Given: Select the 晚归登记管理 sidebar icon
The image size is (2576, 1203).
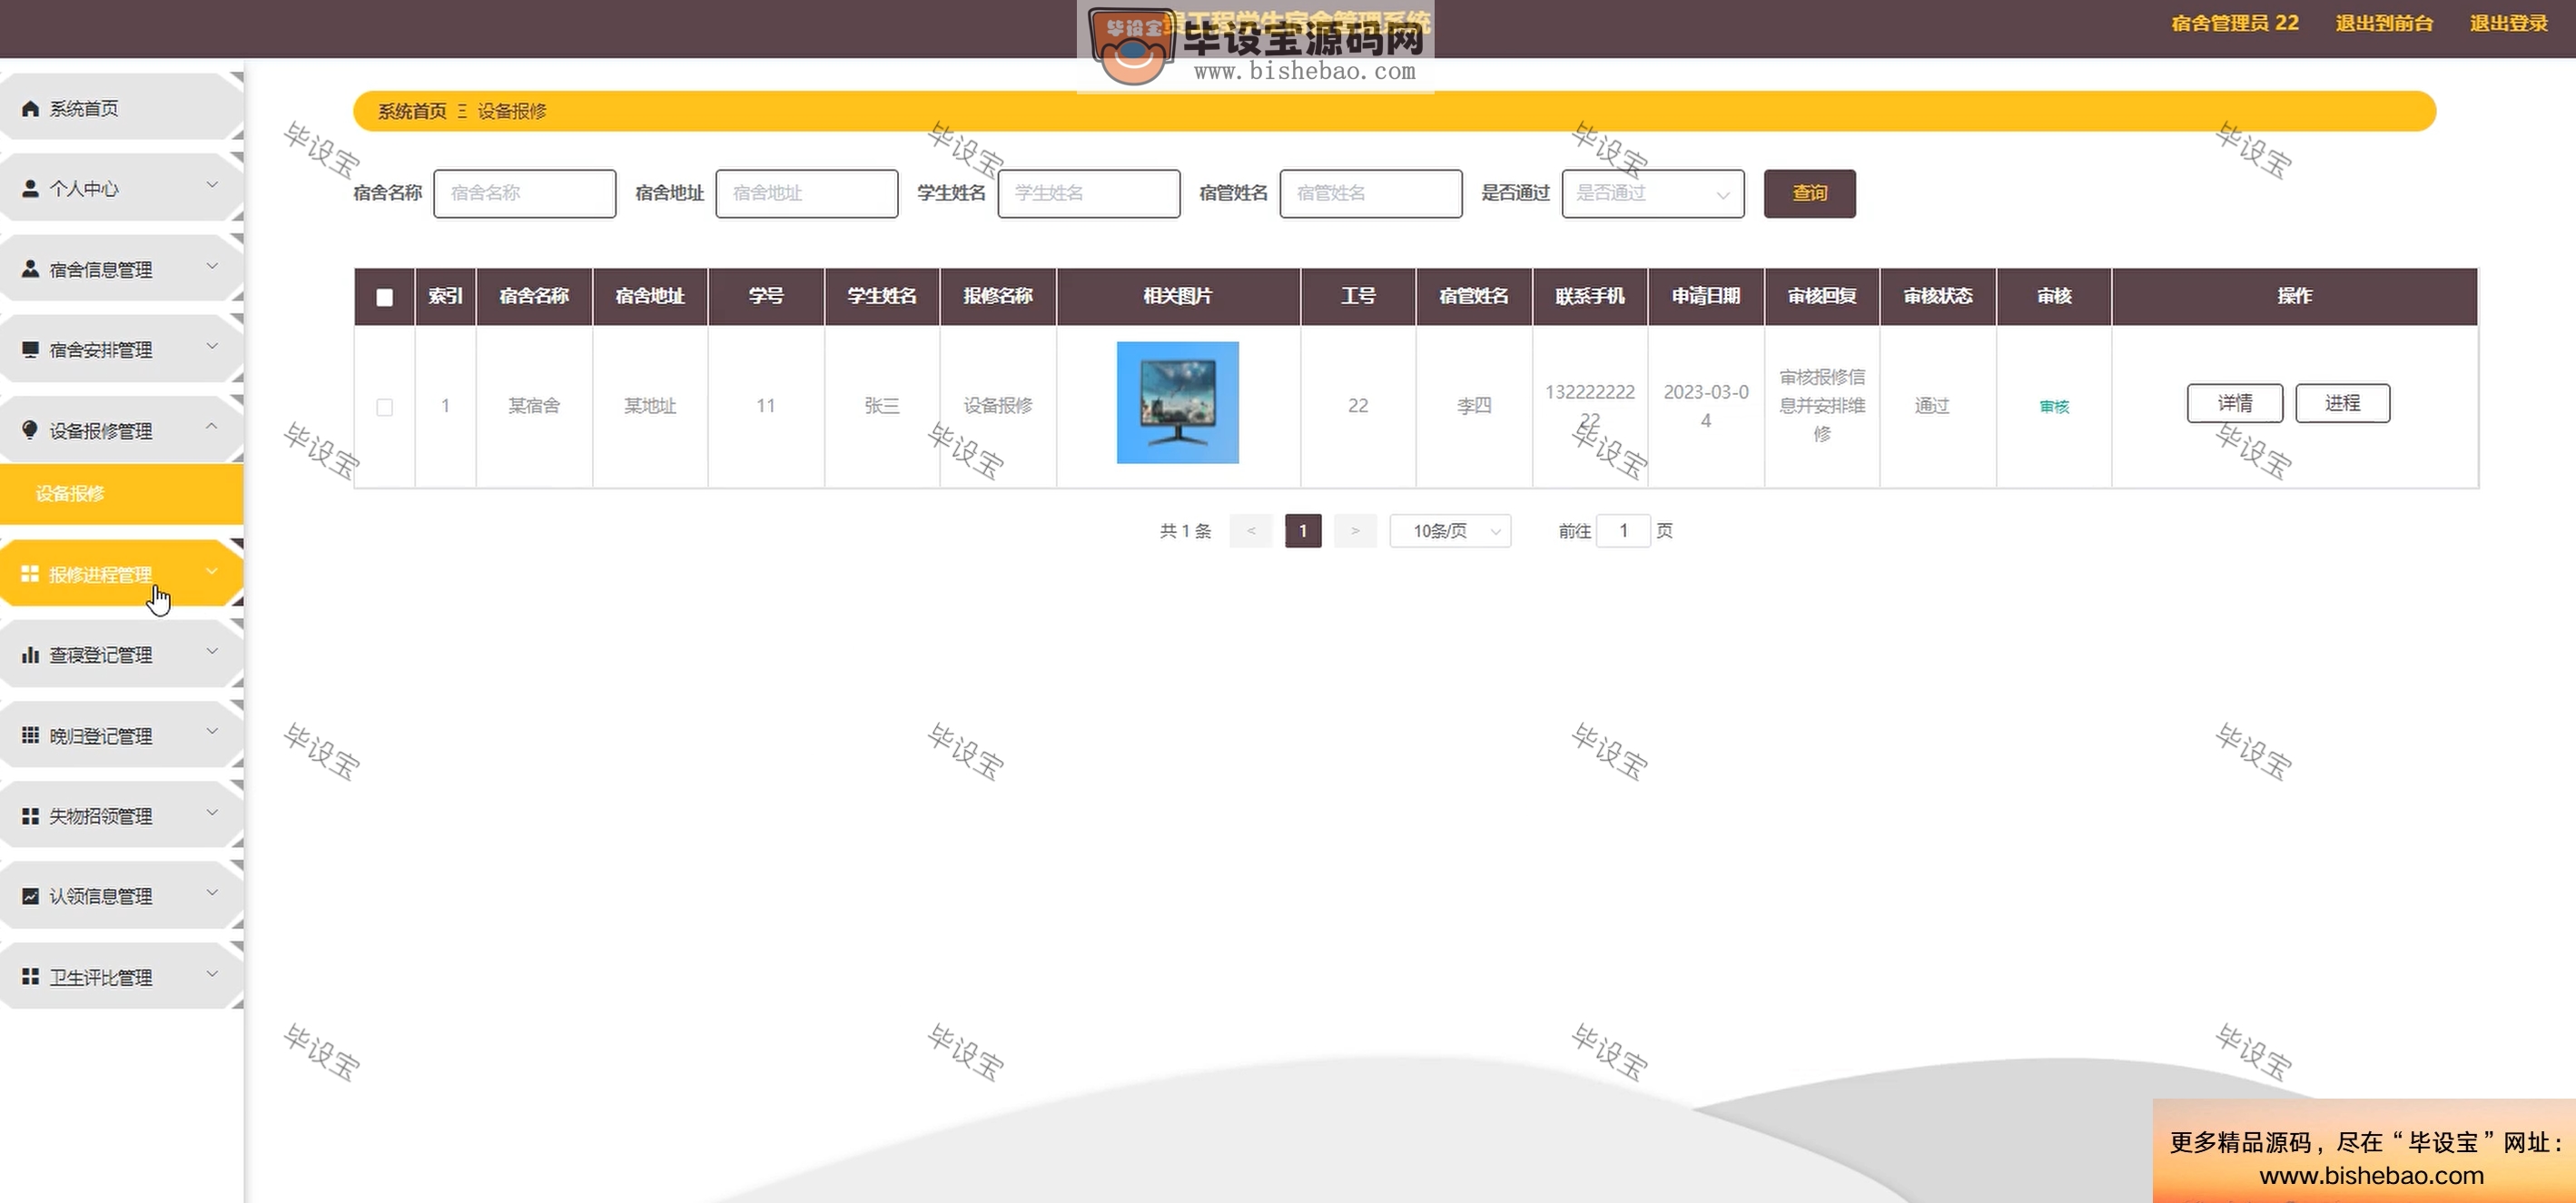Looking at the screenshot, I should pos(29,735).
